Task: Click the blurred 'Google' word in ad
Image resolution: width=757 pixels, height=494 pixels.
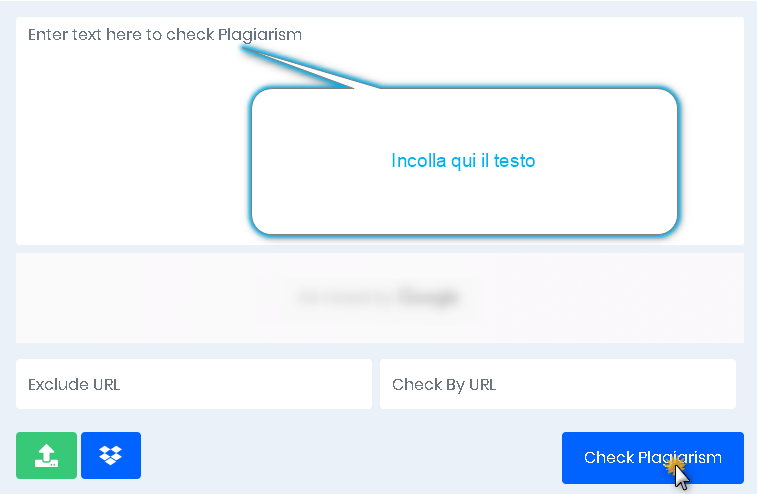Action: 428,297
